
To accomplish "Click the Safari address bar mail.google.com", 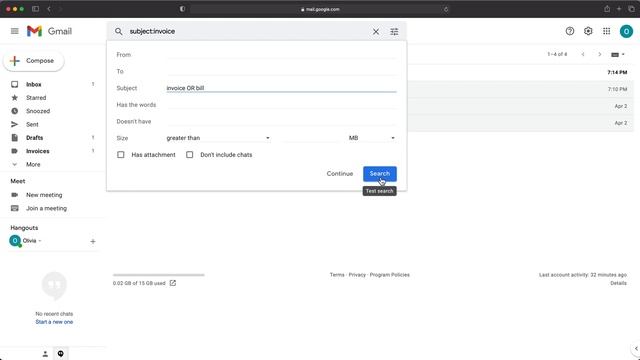I will click(320, 9).
